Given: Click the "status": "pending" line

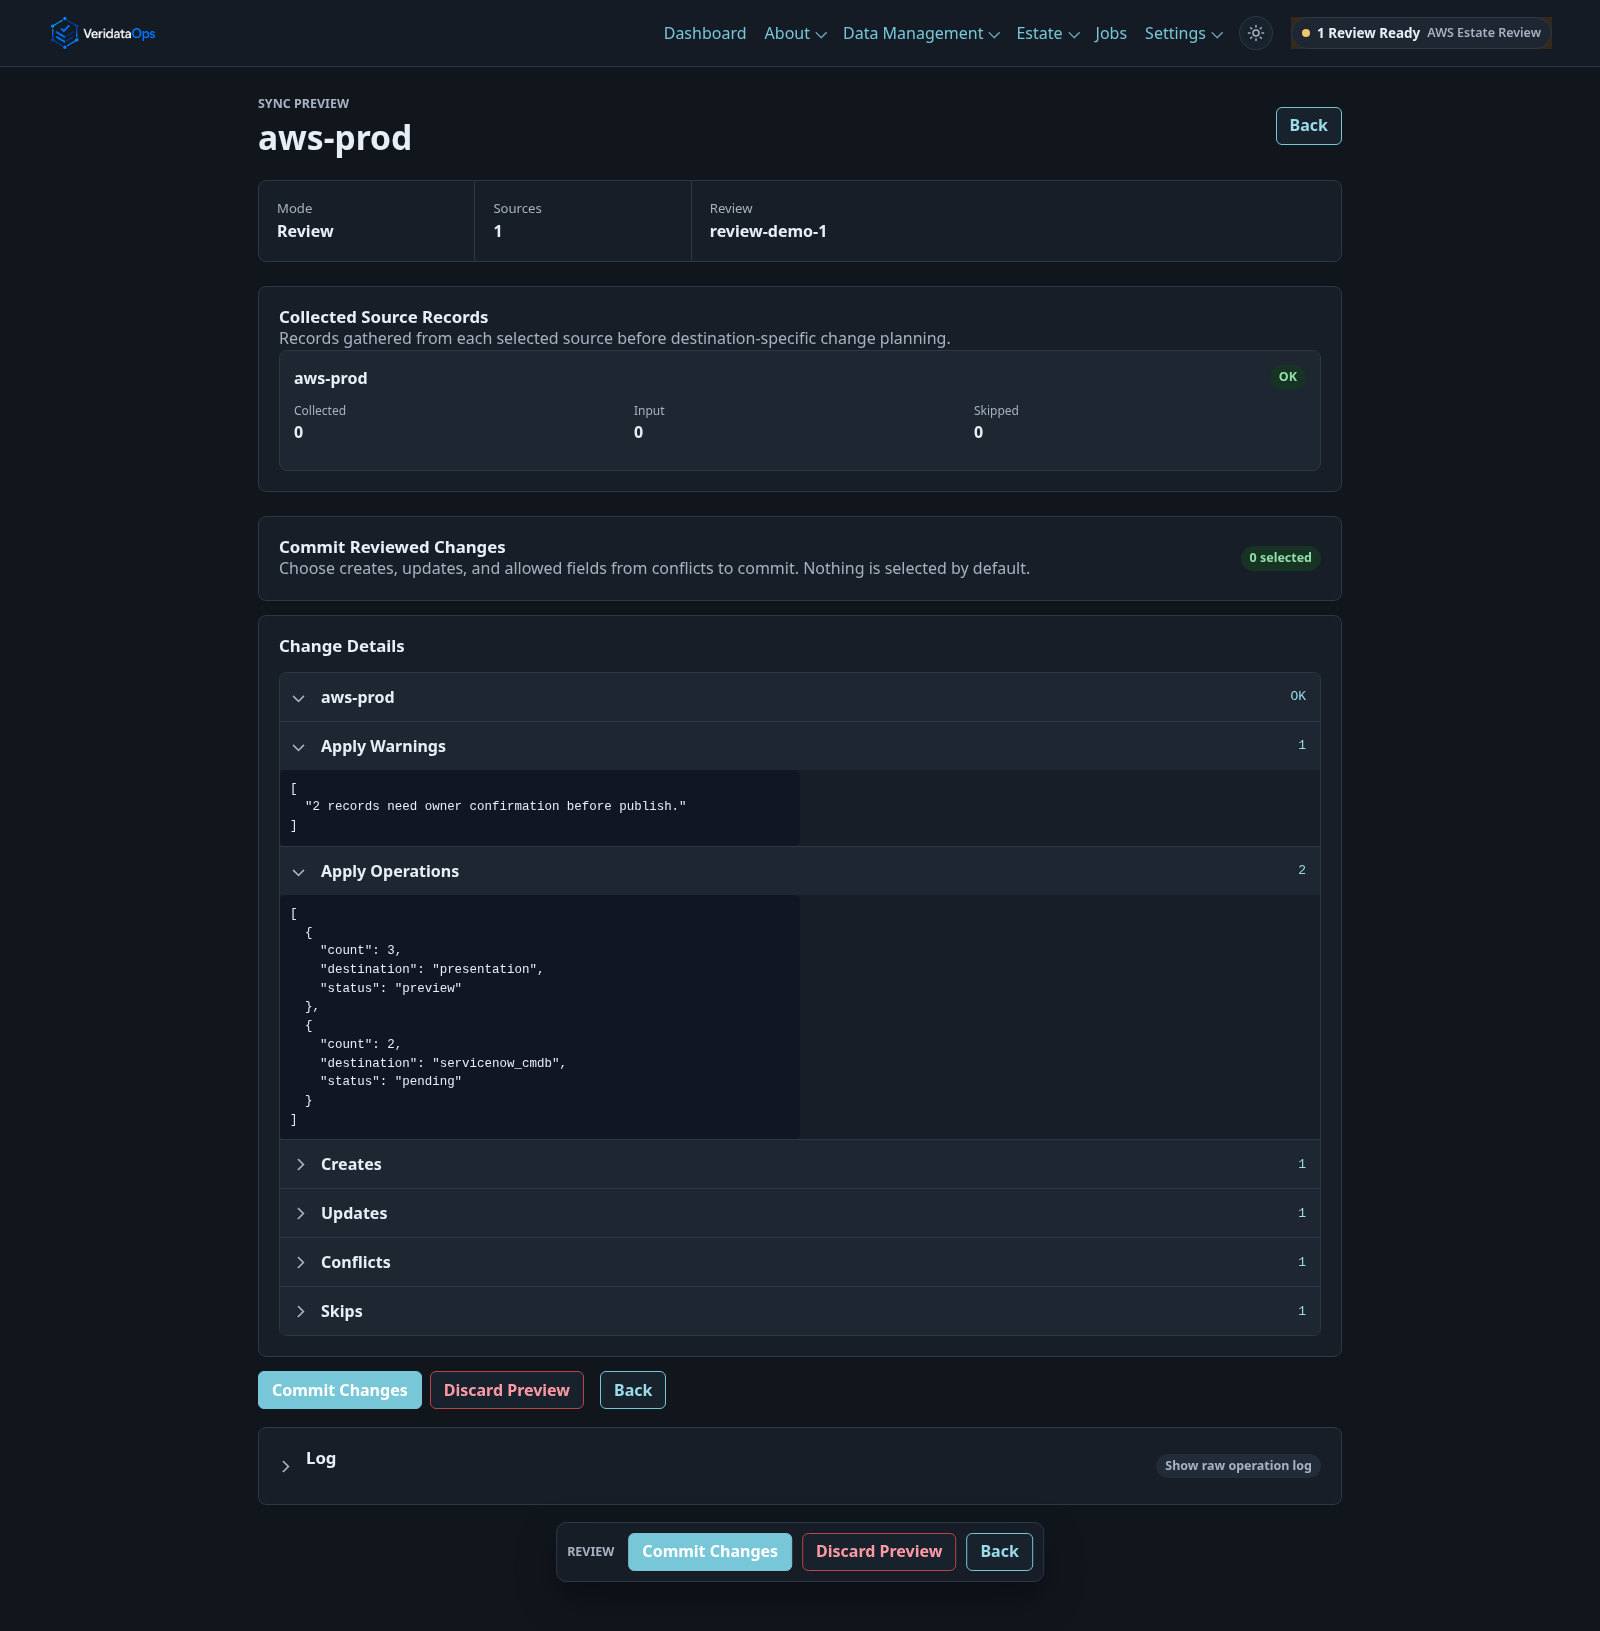Looking at the screenshot, I should click(391, 1081).
